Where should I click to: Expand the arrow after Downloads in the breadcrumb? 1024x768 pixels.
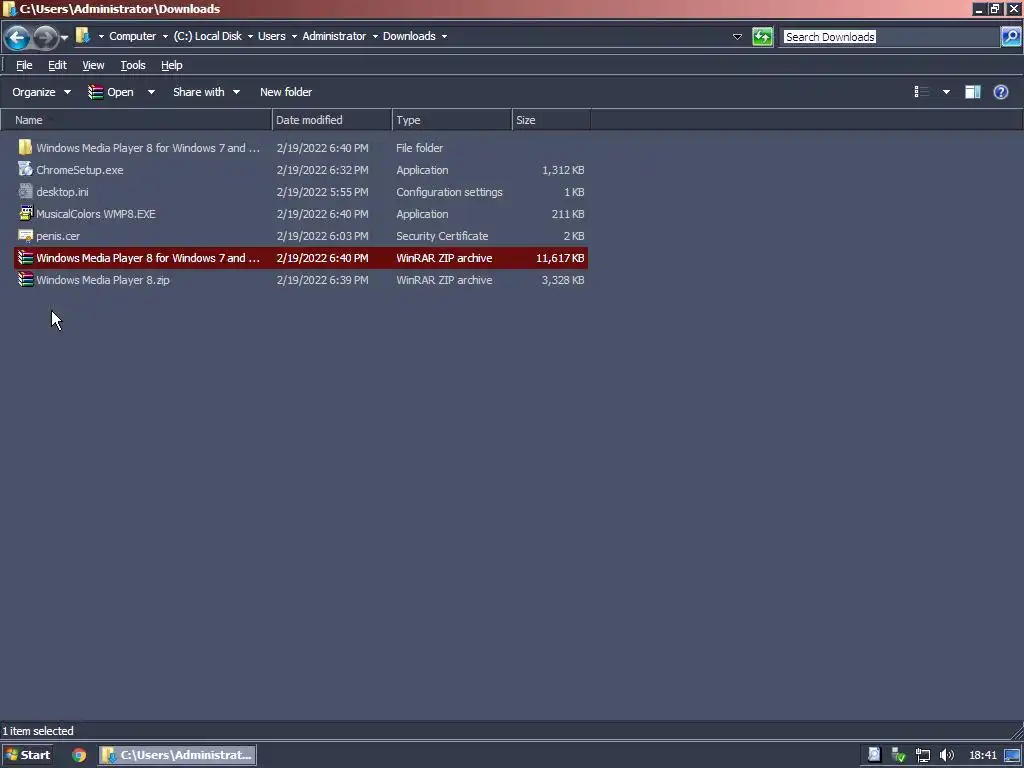445,37
